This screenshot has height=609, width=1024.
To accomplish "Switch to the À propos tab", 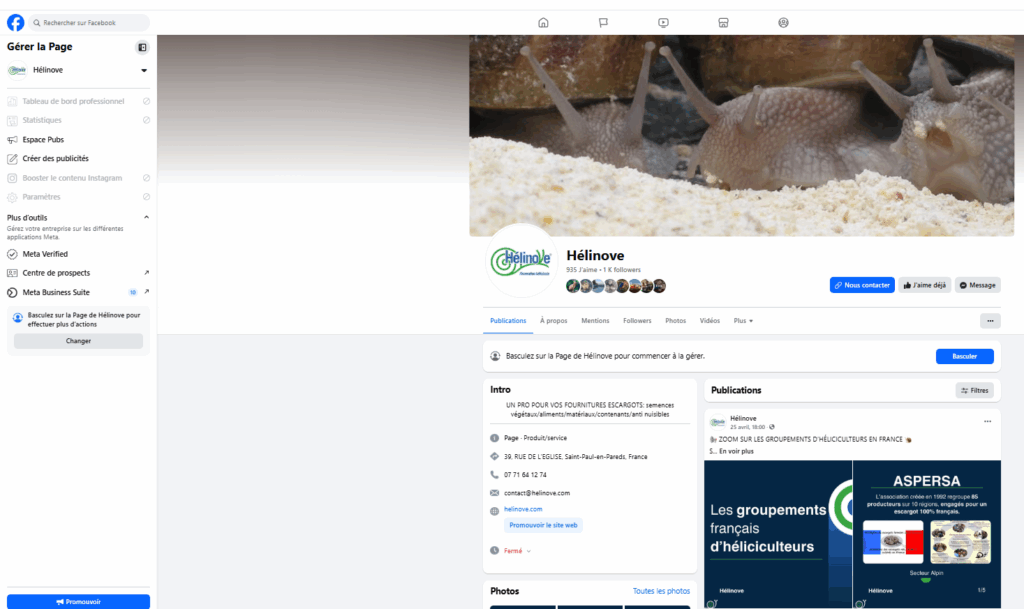I will coord(554,320).
